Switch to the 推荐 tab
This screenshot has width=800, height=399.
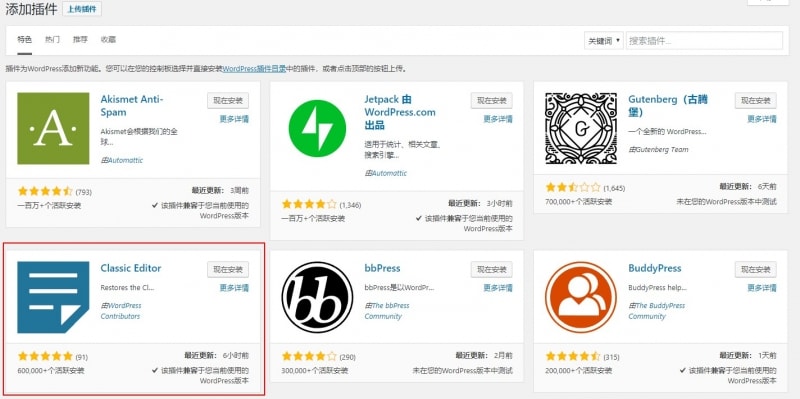pyautogui.click(x=80, y=40)
